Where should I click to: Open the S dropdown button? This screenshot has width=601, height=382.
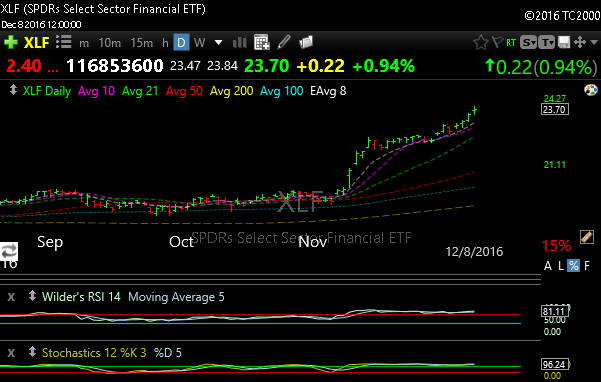tap(529, 43)
